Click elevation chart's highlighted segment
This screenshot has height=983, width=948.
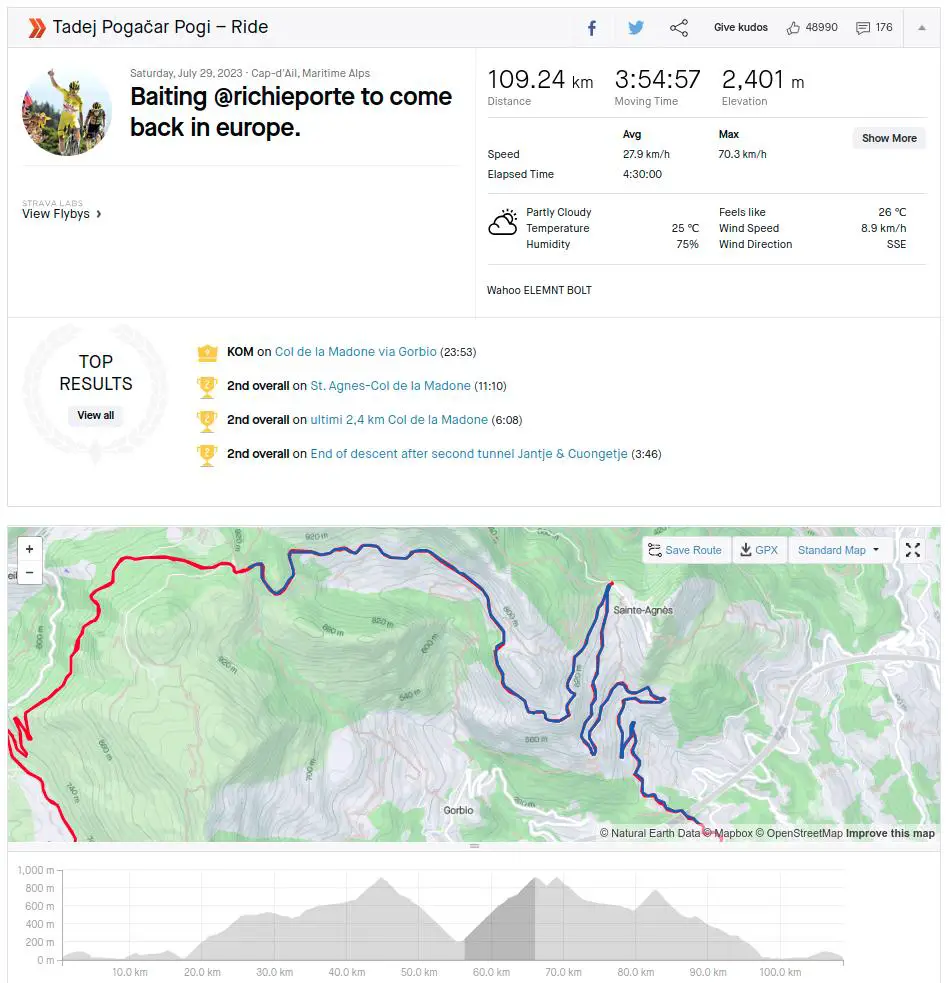500,919
